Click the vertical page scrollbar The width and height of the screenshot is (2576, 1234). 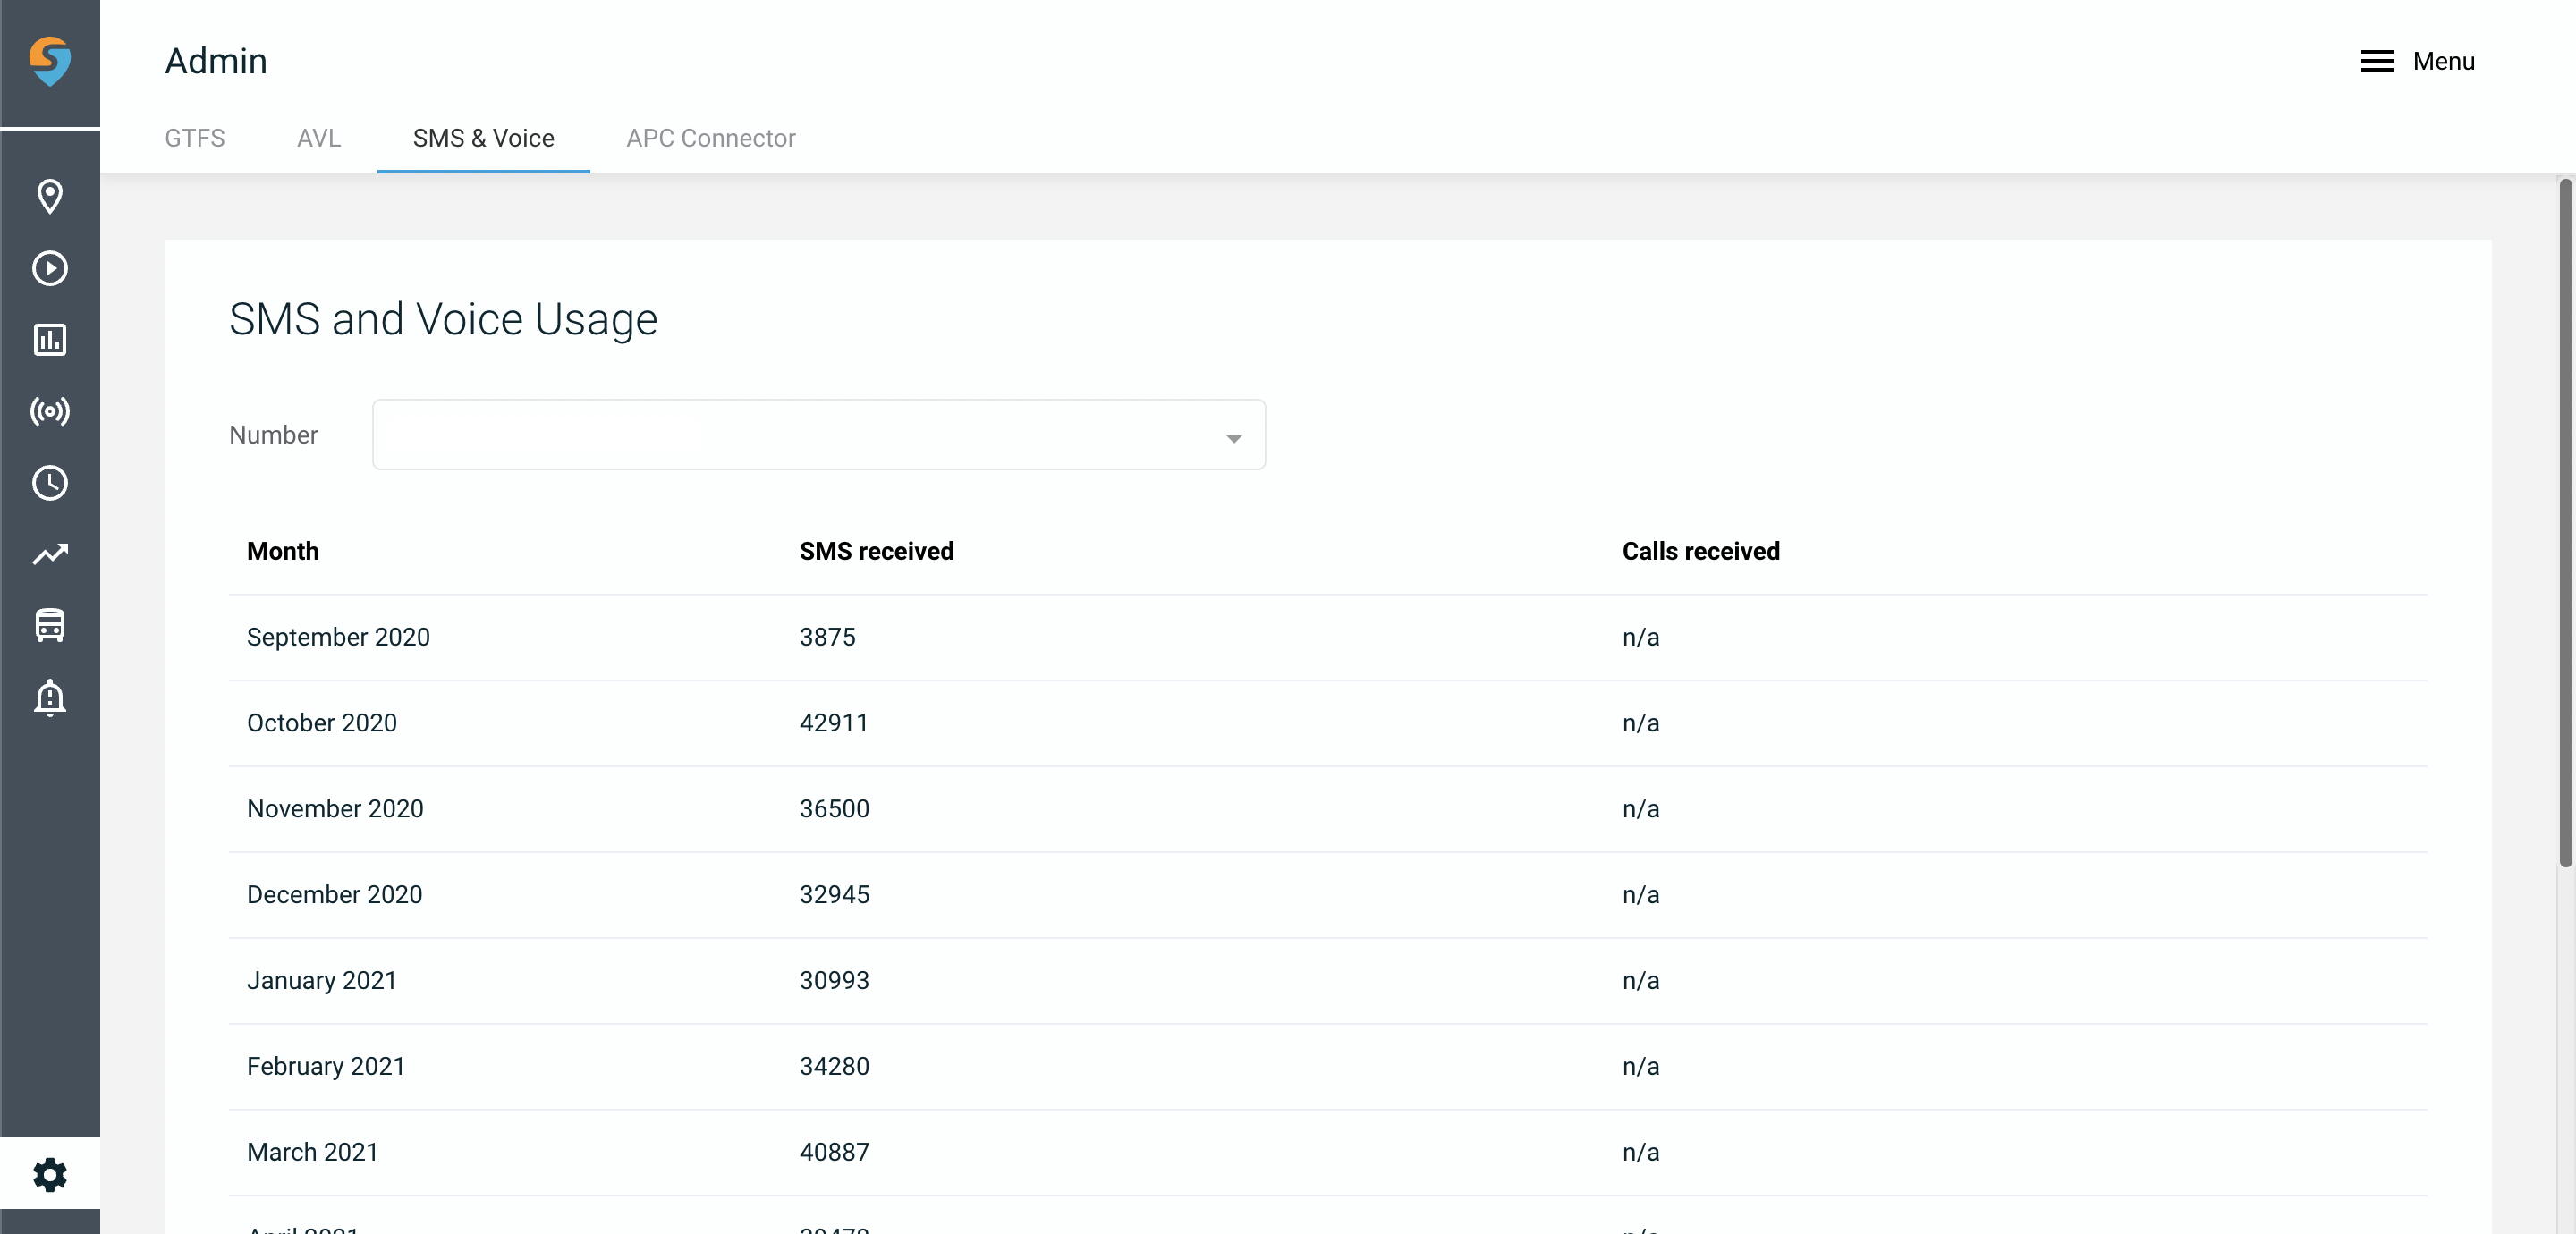pos(2565,522)
